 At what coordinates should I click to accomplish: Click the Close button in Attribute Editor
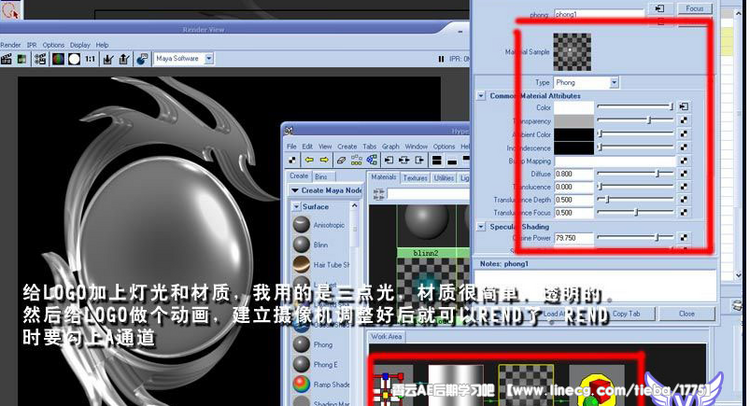pyautogui.click(x=686, y=314)
